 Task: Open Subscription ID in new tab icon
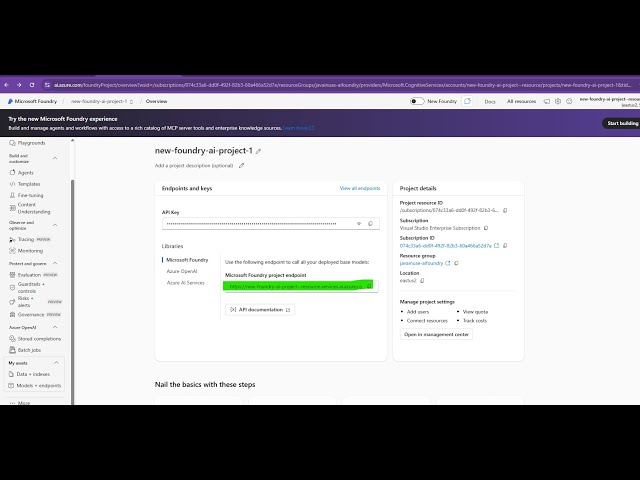coord(496,246)
